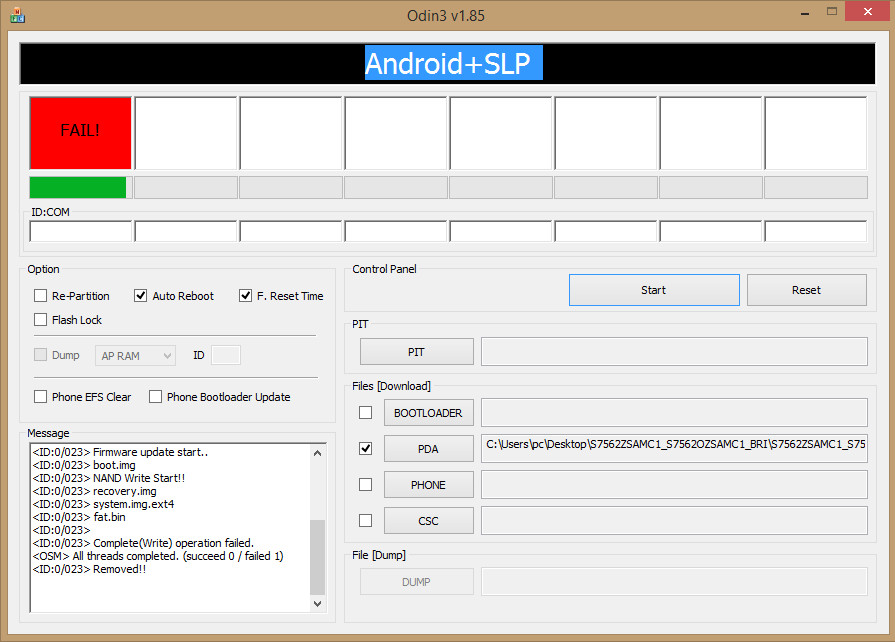Click the BOOTLOADER file path field
This screenshot has height=642, width=895.
(x=674, y=413)
